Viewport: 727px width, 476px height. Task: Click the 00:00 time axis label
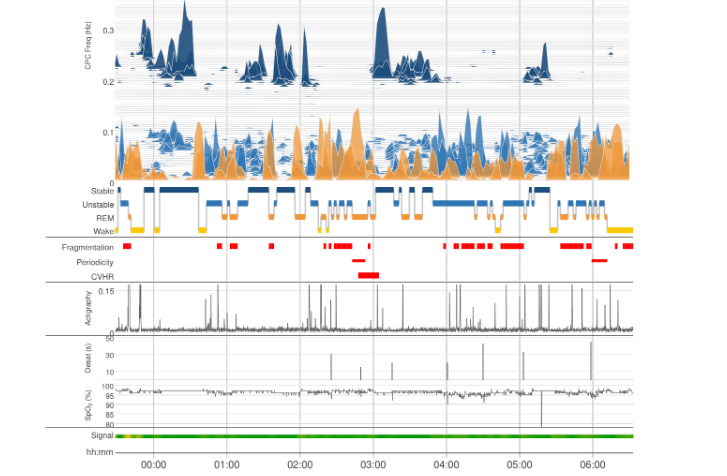pyautogui.click(x=153, y=465)
